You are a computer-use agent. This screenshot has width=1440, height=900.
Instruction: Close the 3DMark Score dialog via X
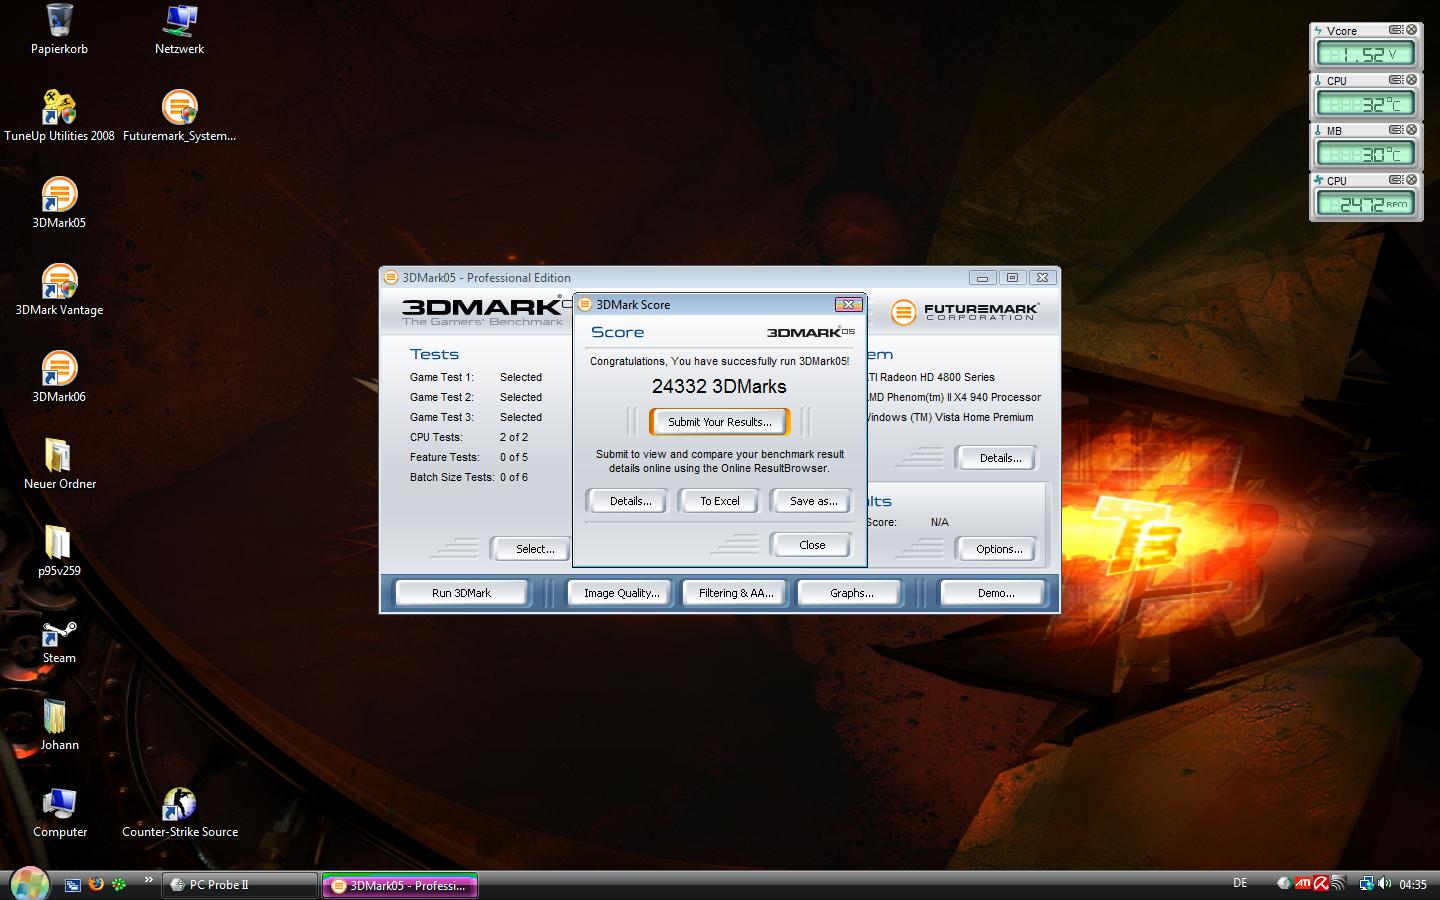coord(848,304)
